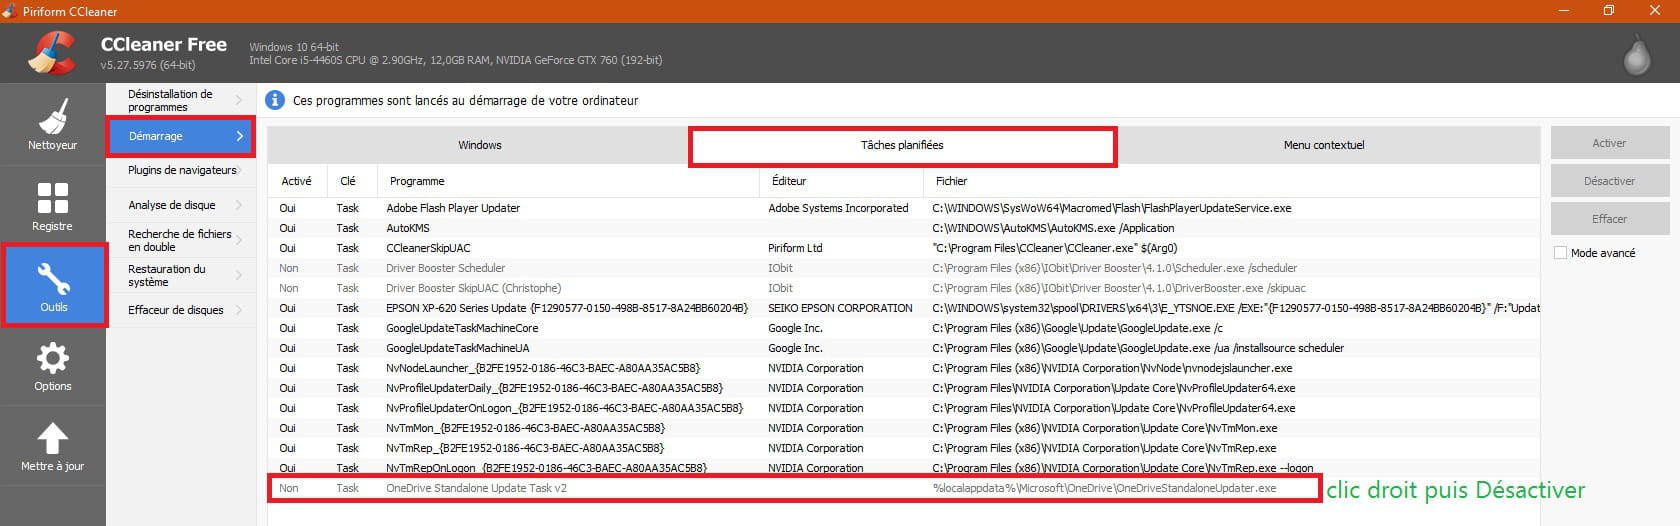
Task: Open the Options gear section
Action: 52,366
